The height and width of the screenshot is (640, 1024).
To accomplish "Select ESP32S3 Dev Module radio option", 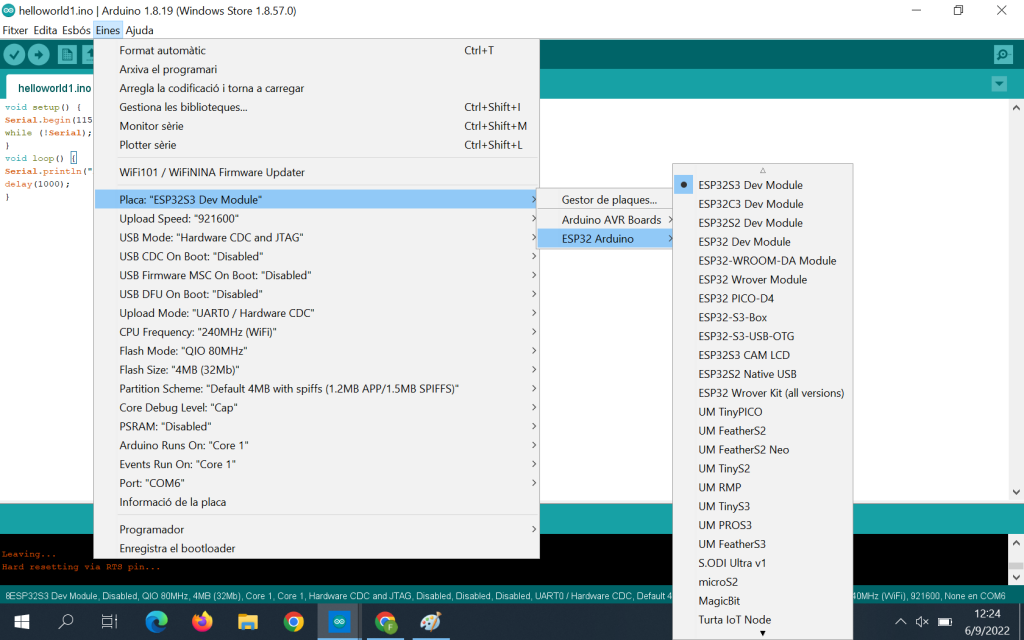I will [750, 185].
